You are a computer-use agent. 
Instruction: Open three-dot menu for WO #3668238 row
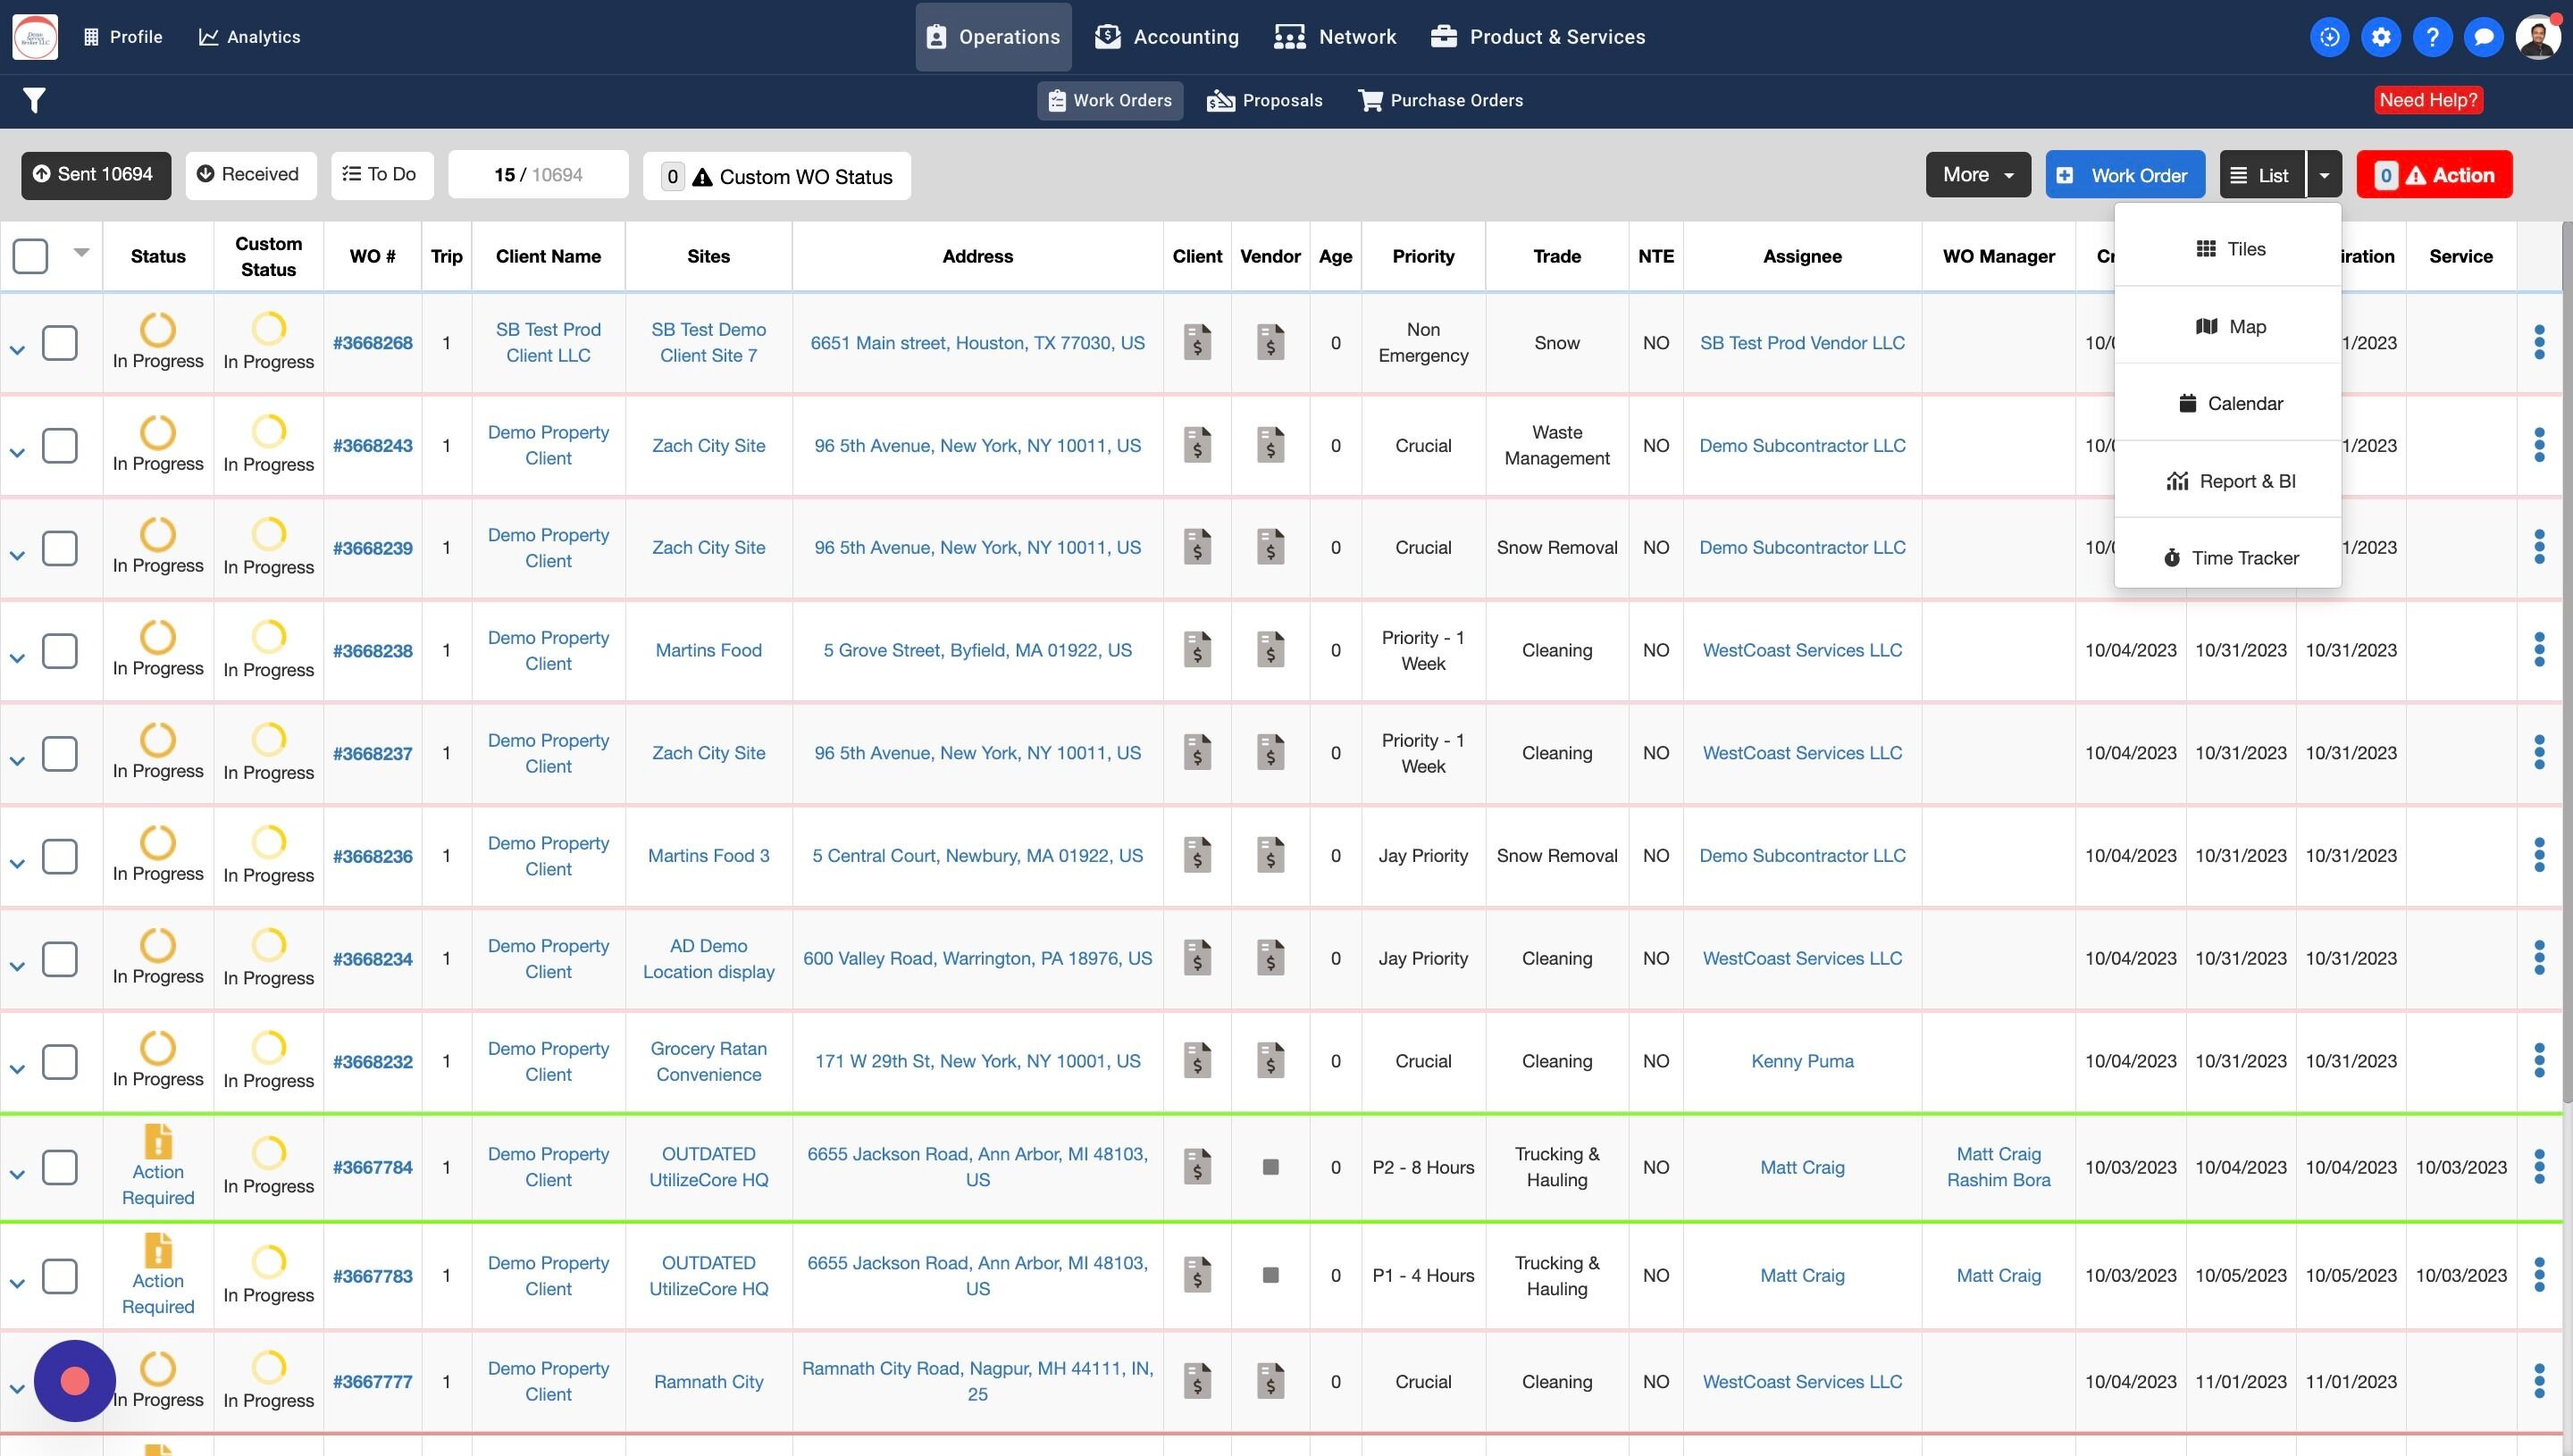pyautogui.click(x=2539, y=651)
